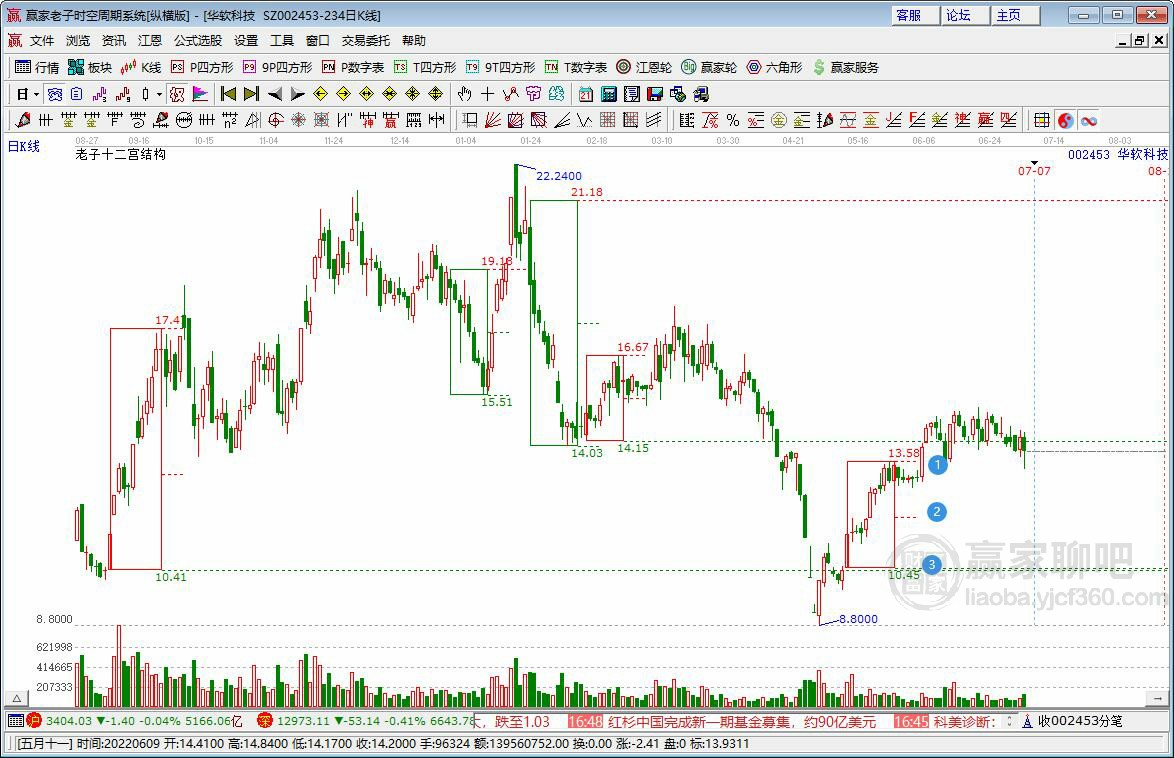Click the pink flag indicator icon
Image resolution: width=1174 pixels, height=758 pixels.
click(x=200, y=94)
